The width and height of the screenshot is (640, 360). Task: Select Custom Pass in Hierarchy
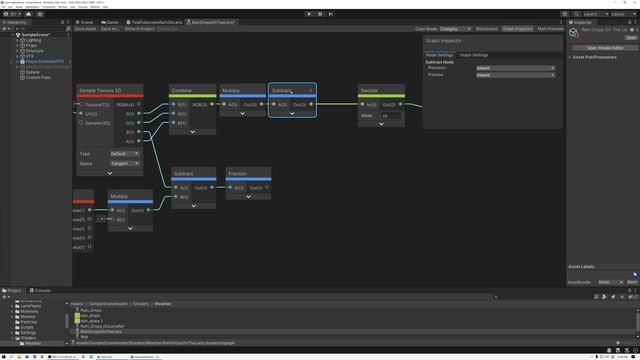[38, 78]
